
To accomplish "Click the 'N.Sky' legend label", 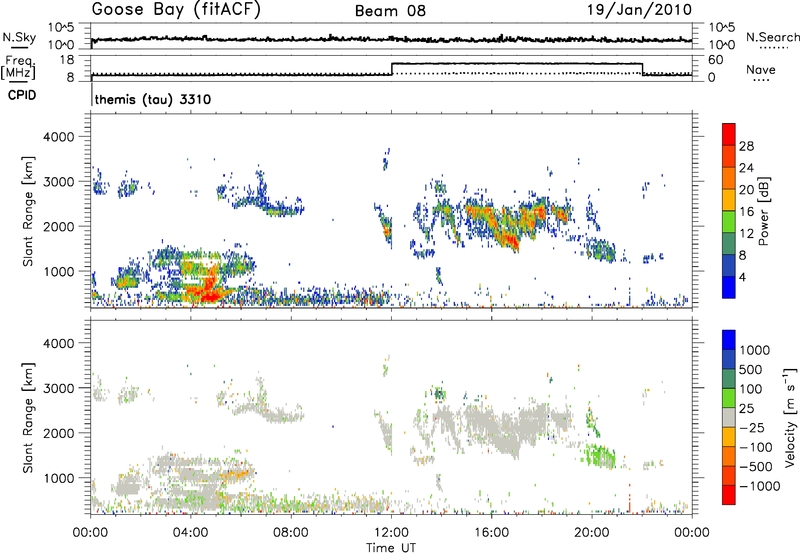I will pyautogui.click(x=19, y=37).
